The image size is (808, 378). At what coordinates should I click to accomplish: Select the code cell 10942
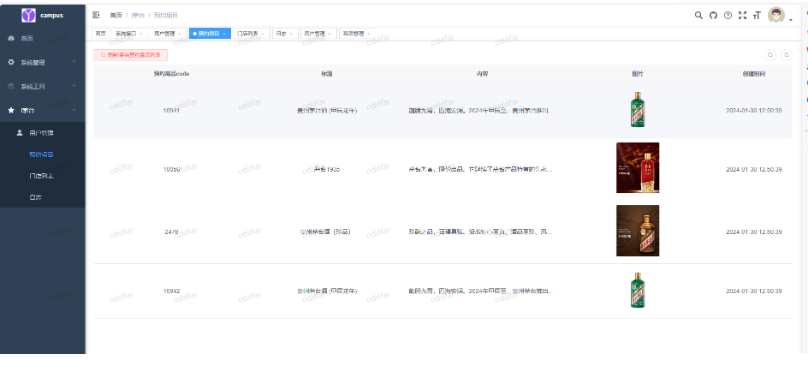(171, 291)
